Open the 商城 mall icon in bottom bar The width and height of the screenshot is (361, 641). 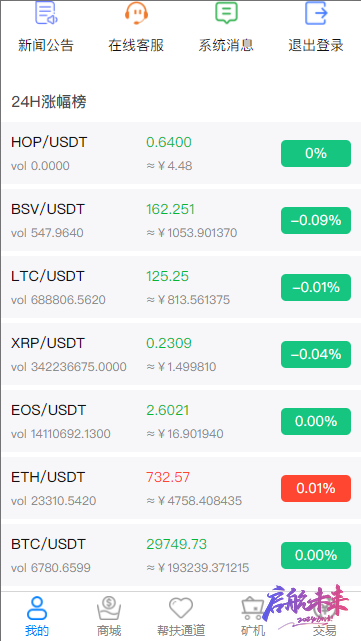(x=109, y=608)
